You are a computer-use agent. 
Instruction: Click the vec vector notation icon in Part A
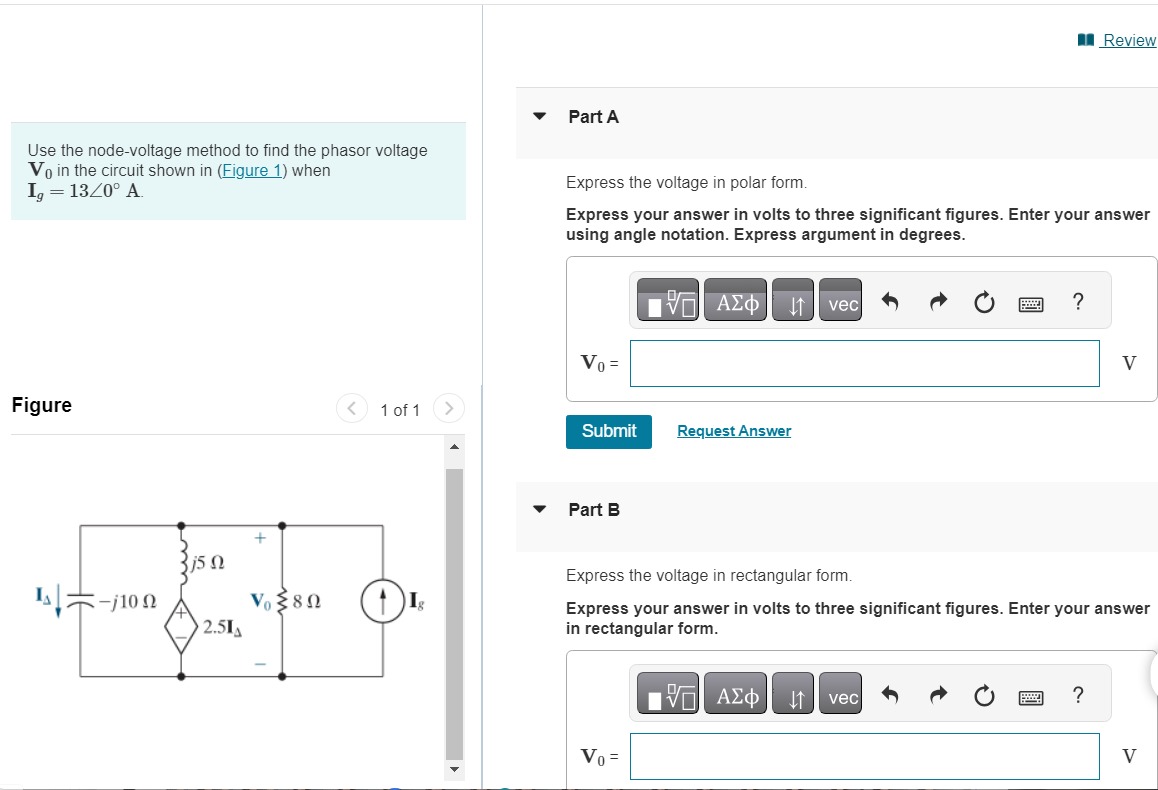[840, 302]
